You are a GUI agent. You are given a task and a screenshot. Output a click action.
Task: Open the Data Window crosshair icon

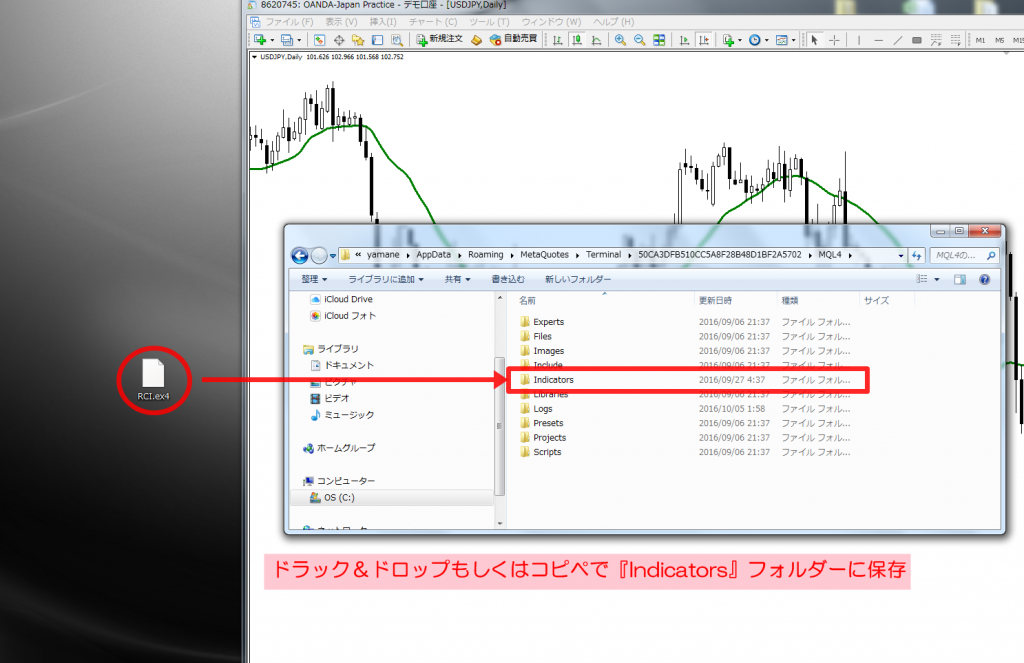point(339,40)
